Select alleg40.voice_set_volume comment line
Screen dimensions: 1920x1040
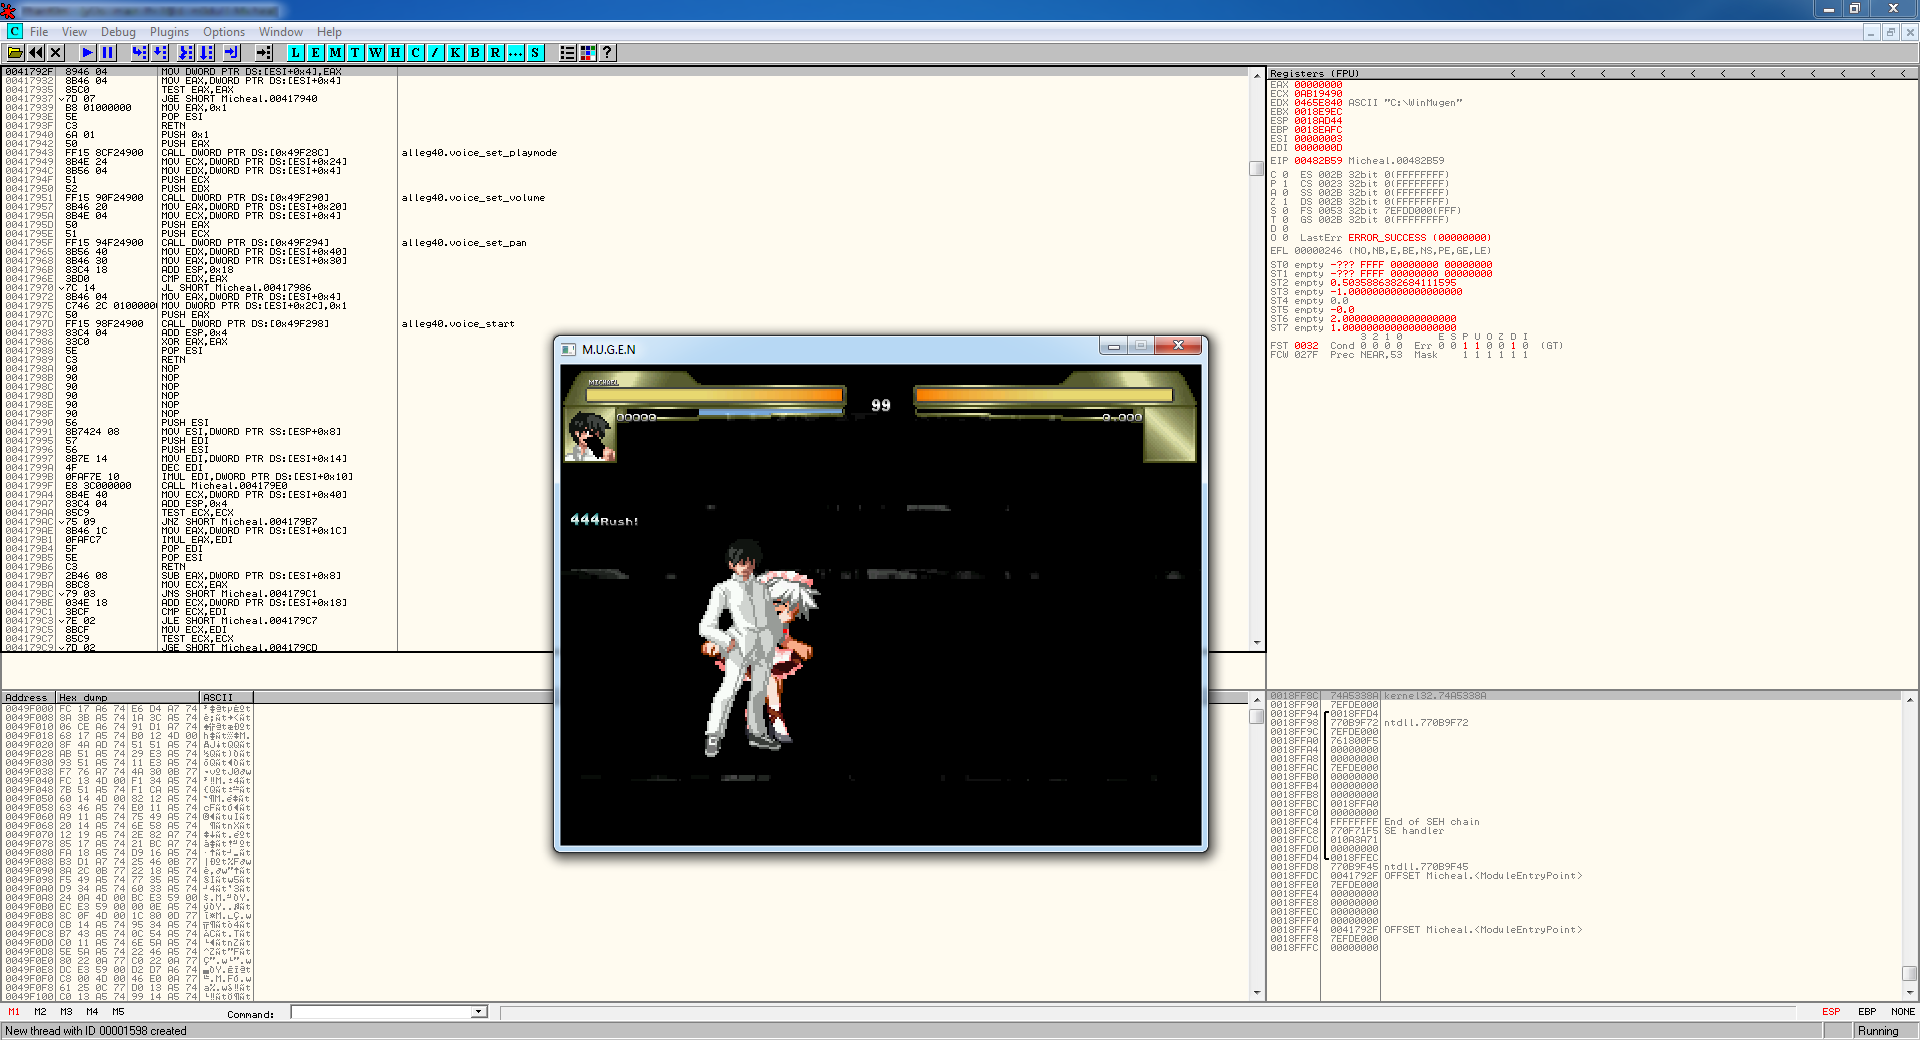pos(473,198)
